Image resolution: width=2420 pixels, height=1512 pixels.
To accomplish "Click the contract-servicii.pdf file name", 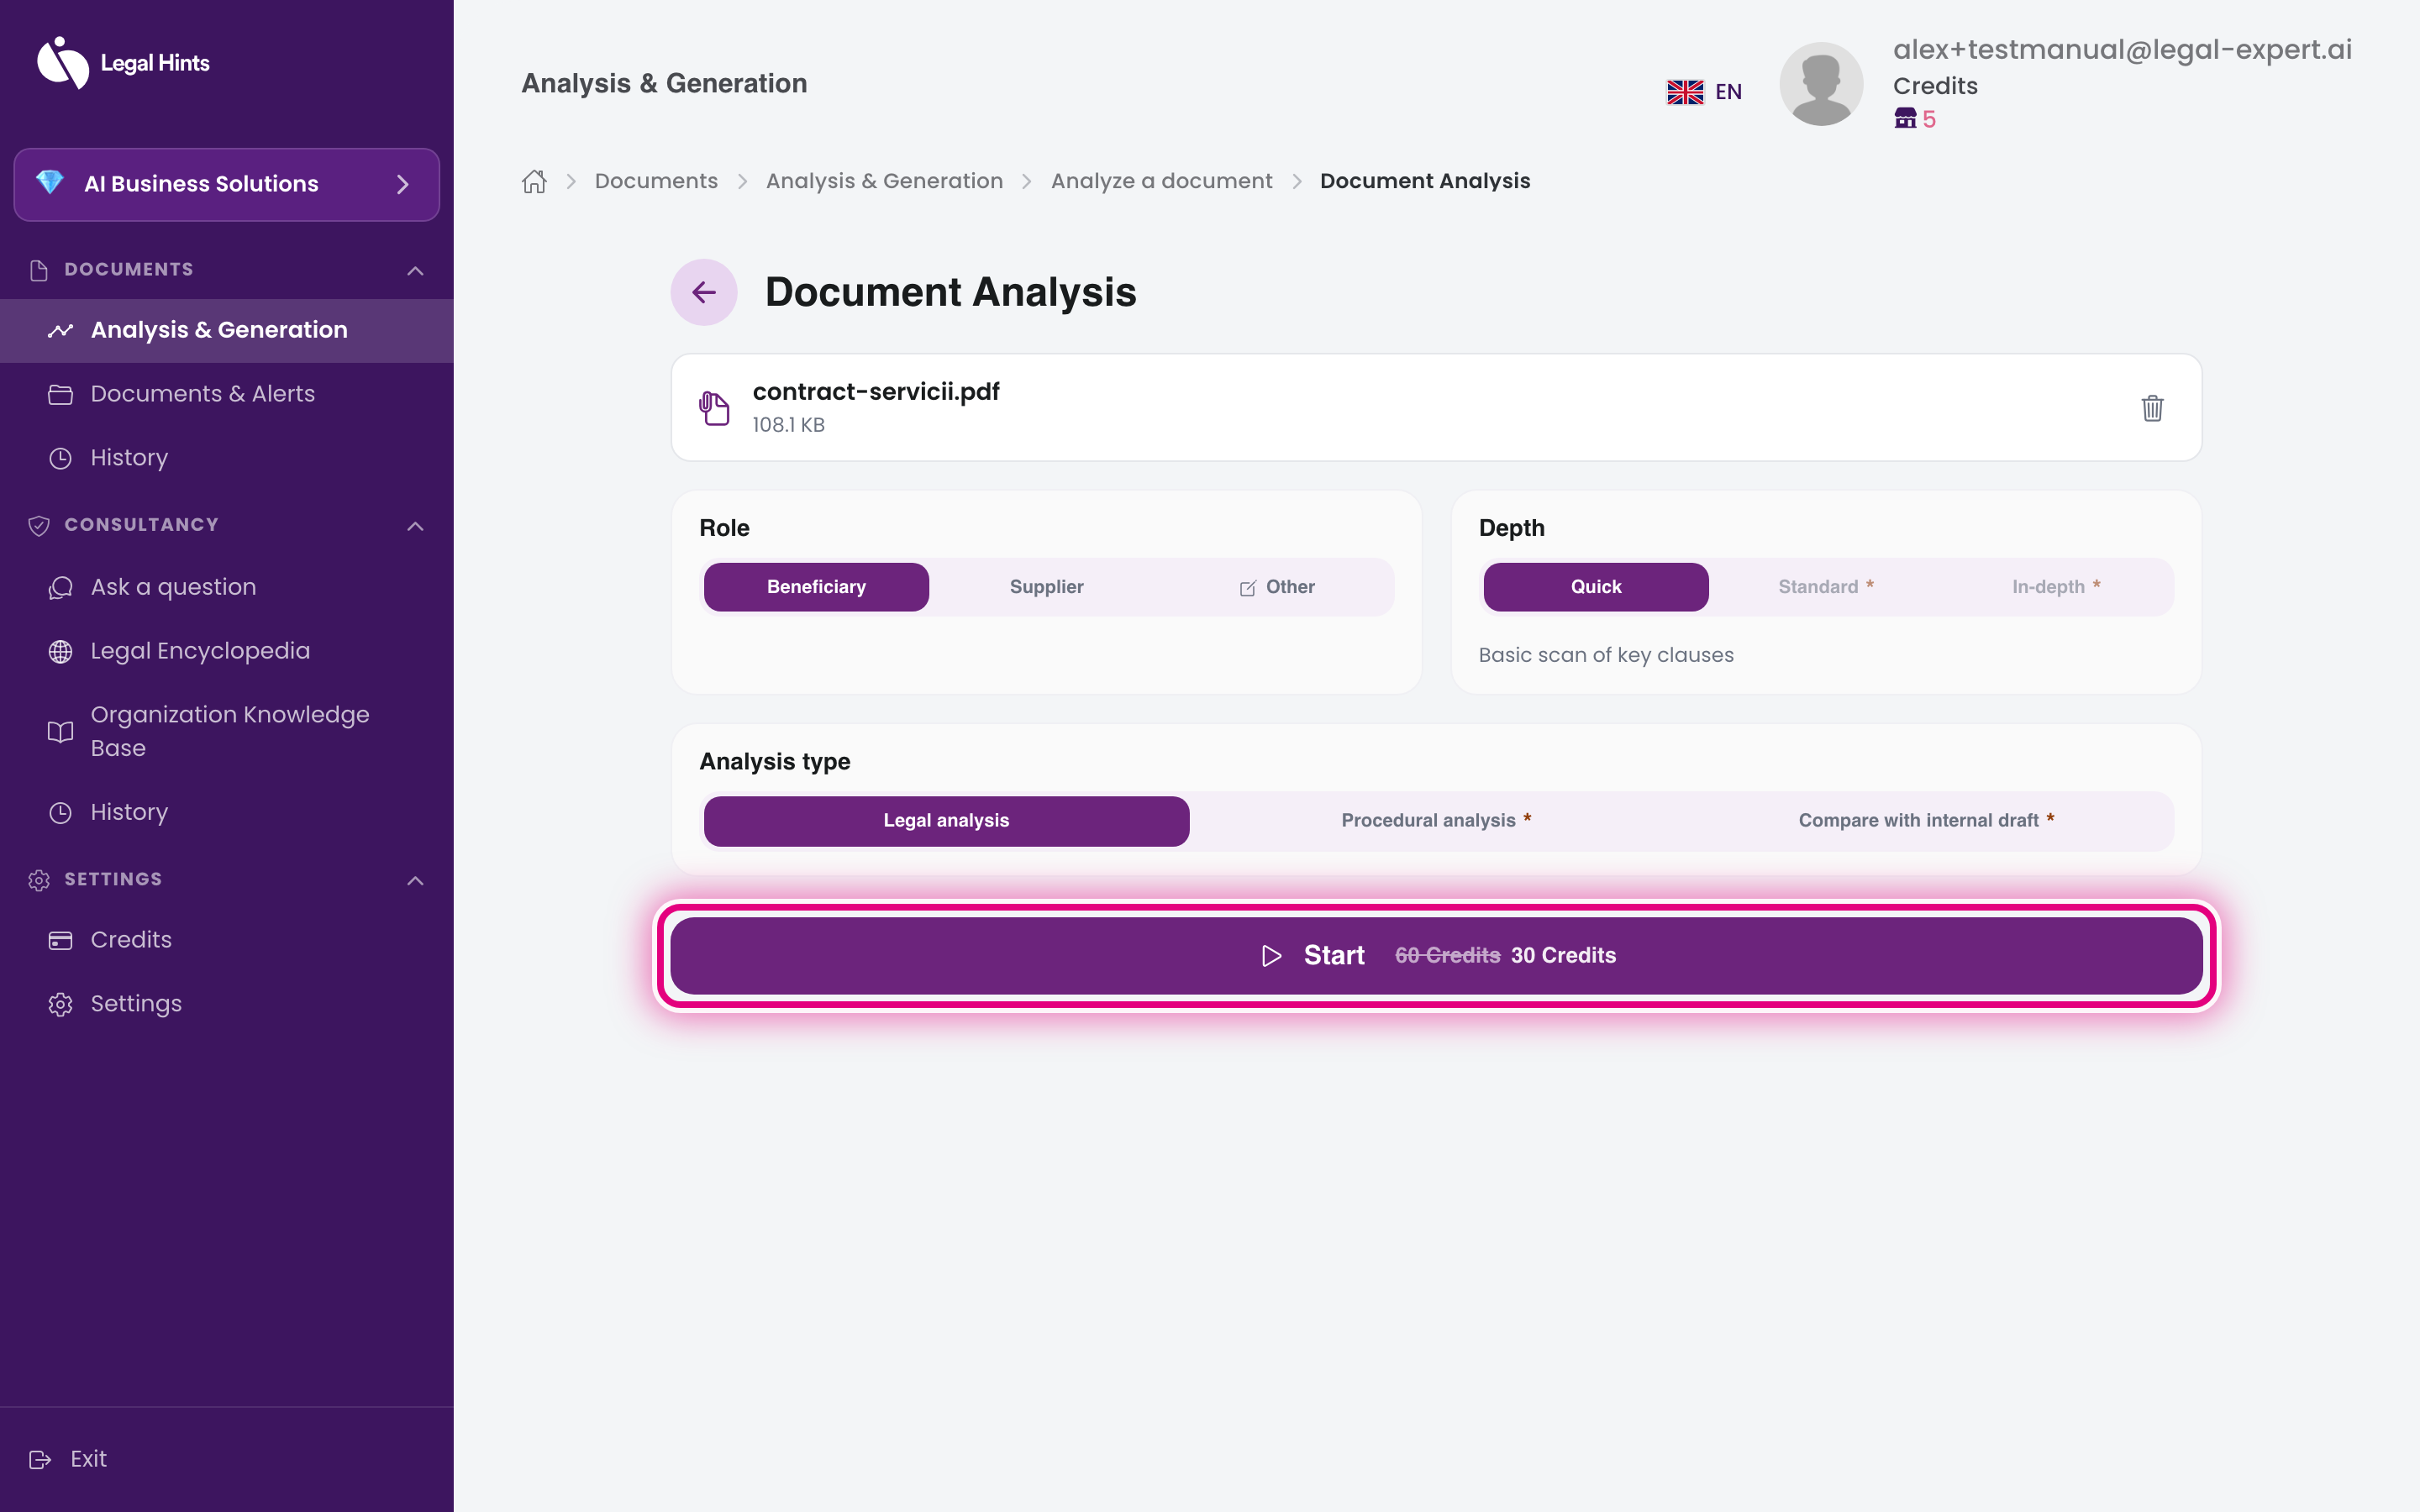I will [876, 391].
